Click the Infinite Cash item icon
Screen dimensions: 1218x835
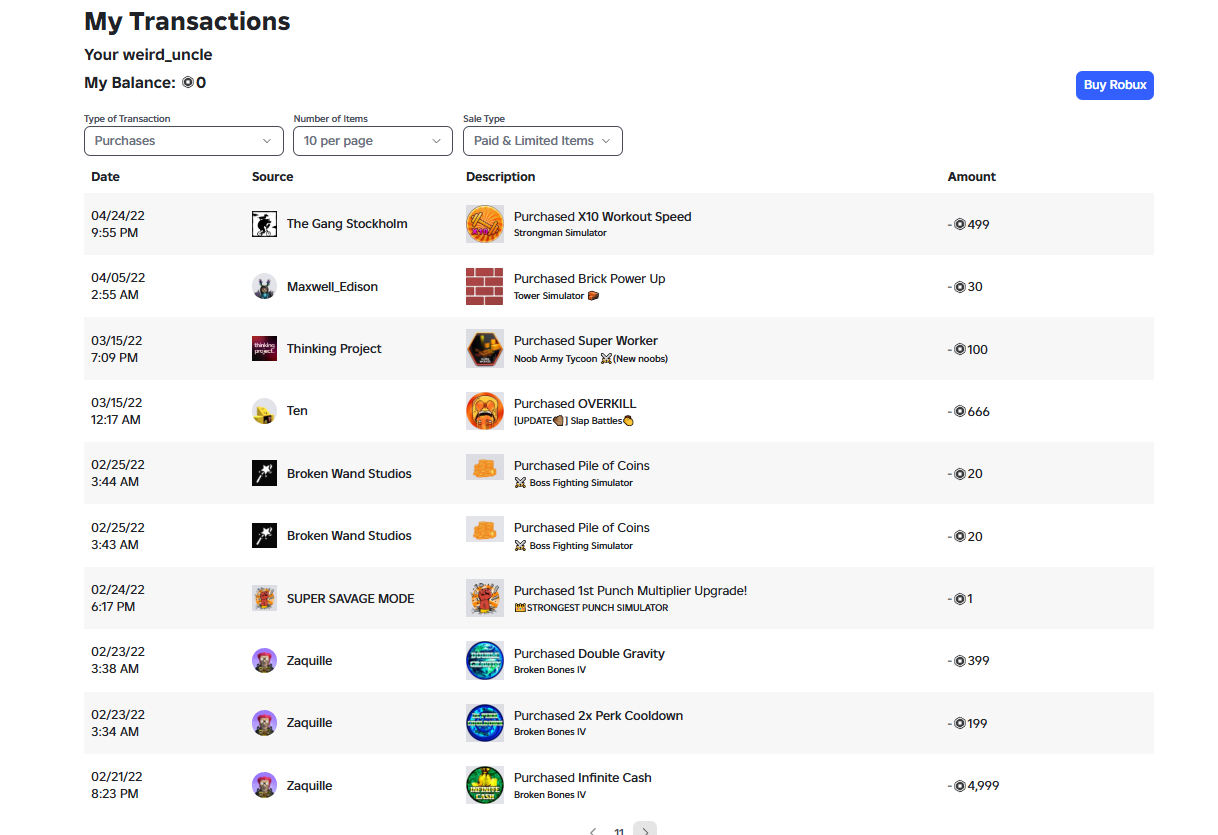485,785
